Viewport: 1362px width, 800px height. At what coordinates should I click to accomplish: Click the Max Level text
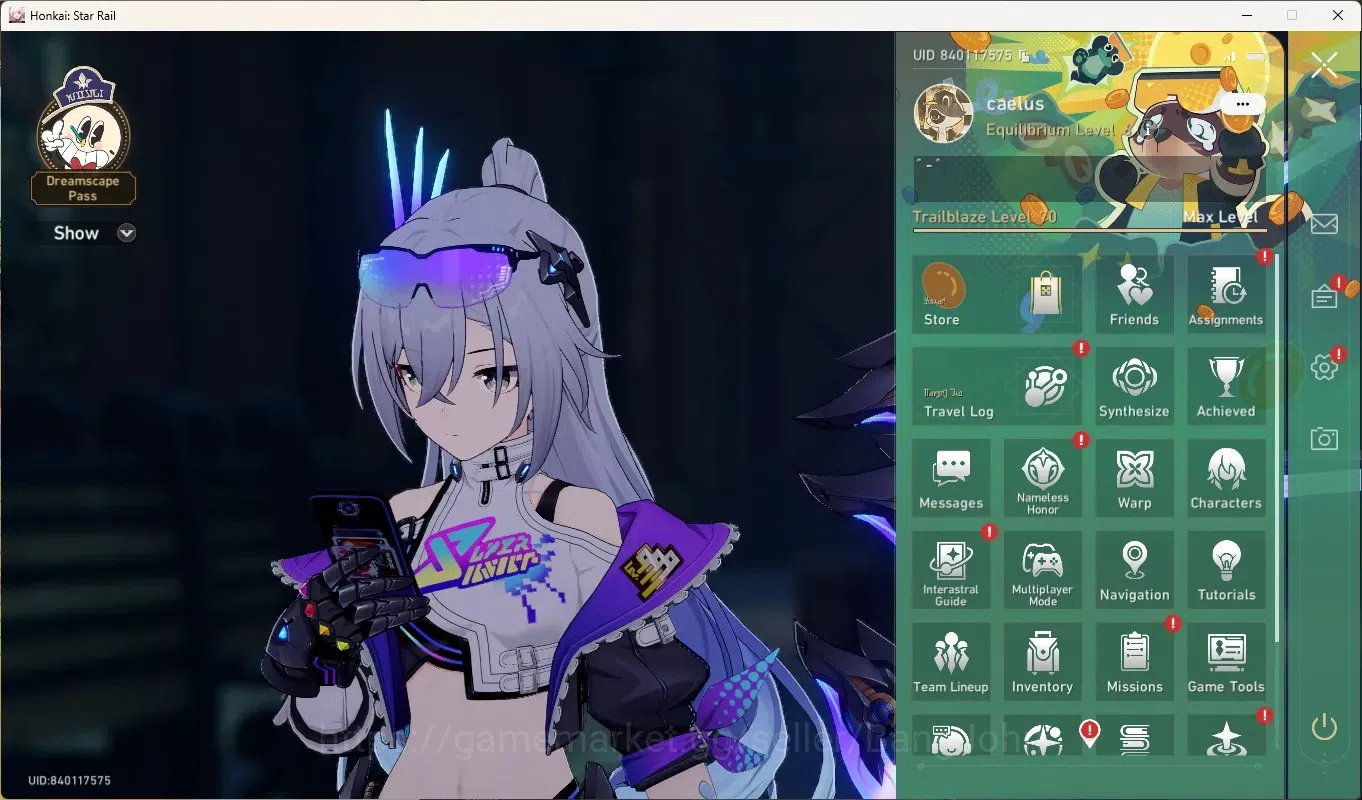pyautogui.click(x=1220, y=217)
